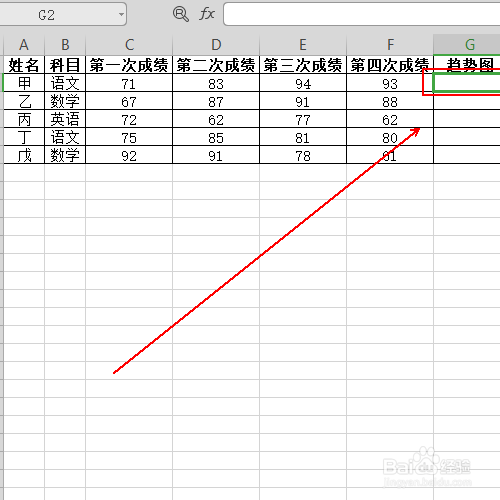The height and width of the screenshot is (500, 500).
Task: Click header cell 姓名
Action: click(x=24, y=65)
